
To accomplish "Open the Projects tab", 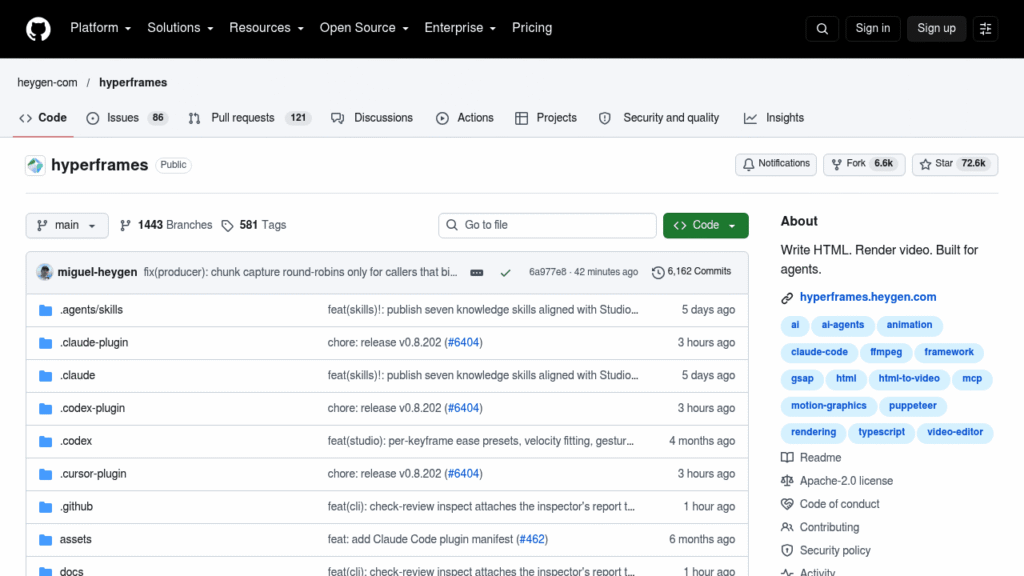I will pos(546,118).
